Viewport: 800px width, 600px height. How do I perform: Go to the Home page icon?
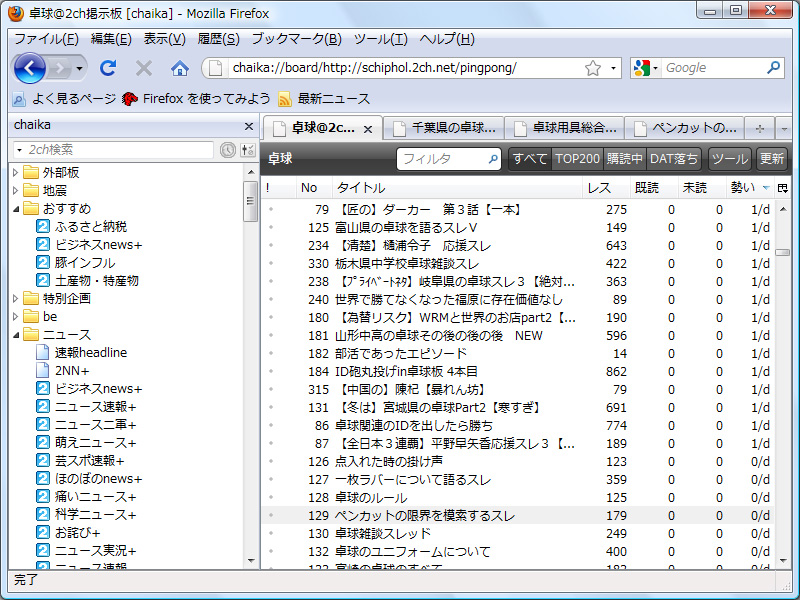click(180, 68)
